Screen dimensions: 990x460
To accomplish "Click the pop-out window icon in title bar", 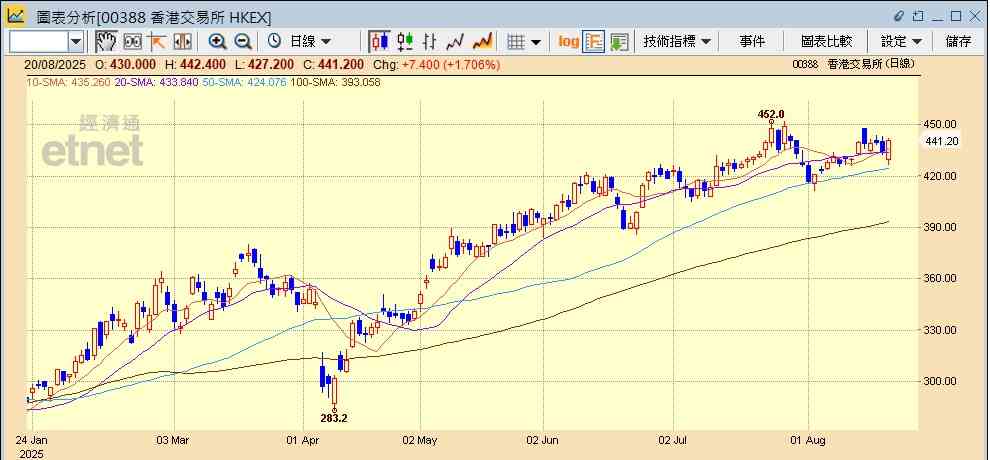I will coord(918,15).
